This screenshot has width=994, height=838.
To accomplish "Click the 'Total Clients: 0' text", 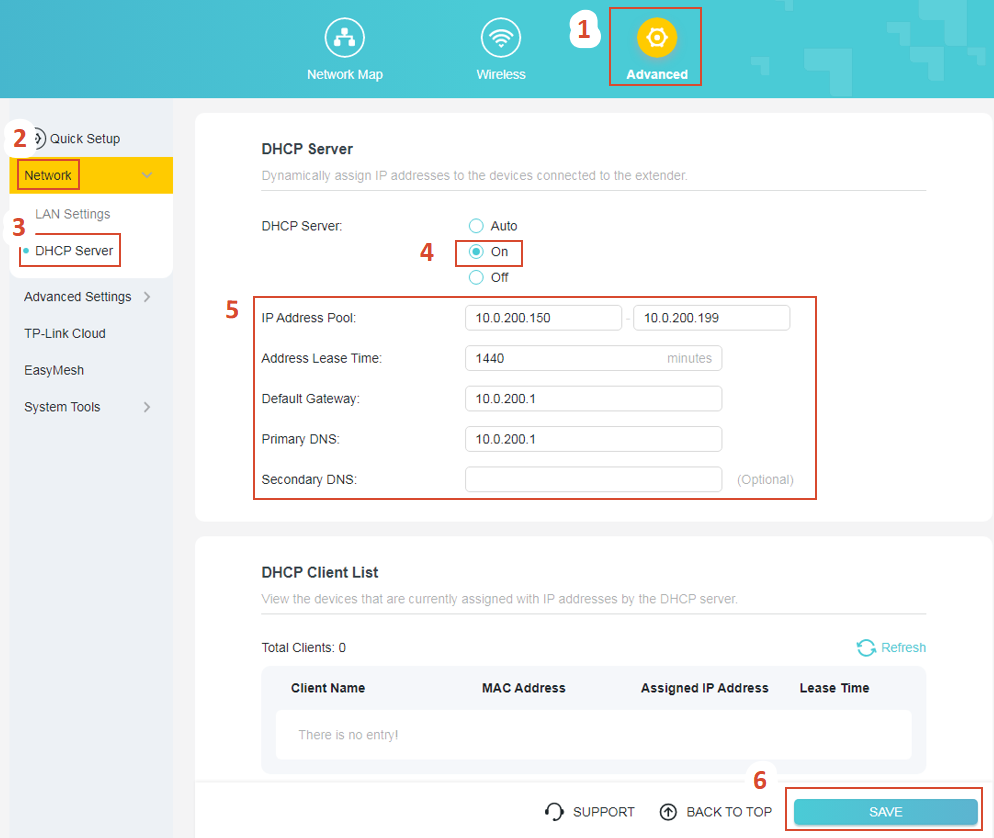I will coord(304,647).
